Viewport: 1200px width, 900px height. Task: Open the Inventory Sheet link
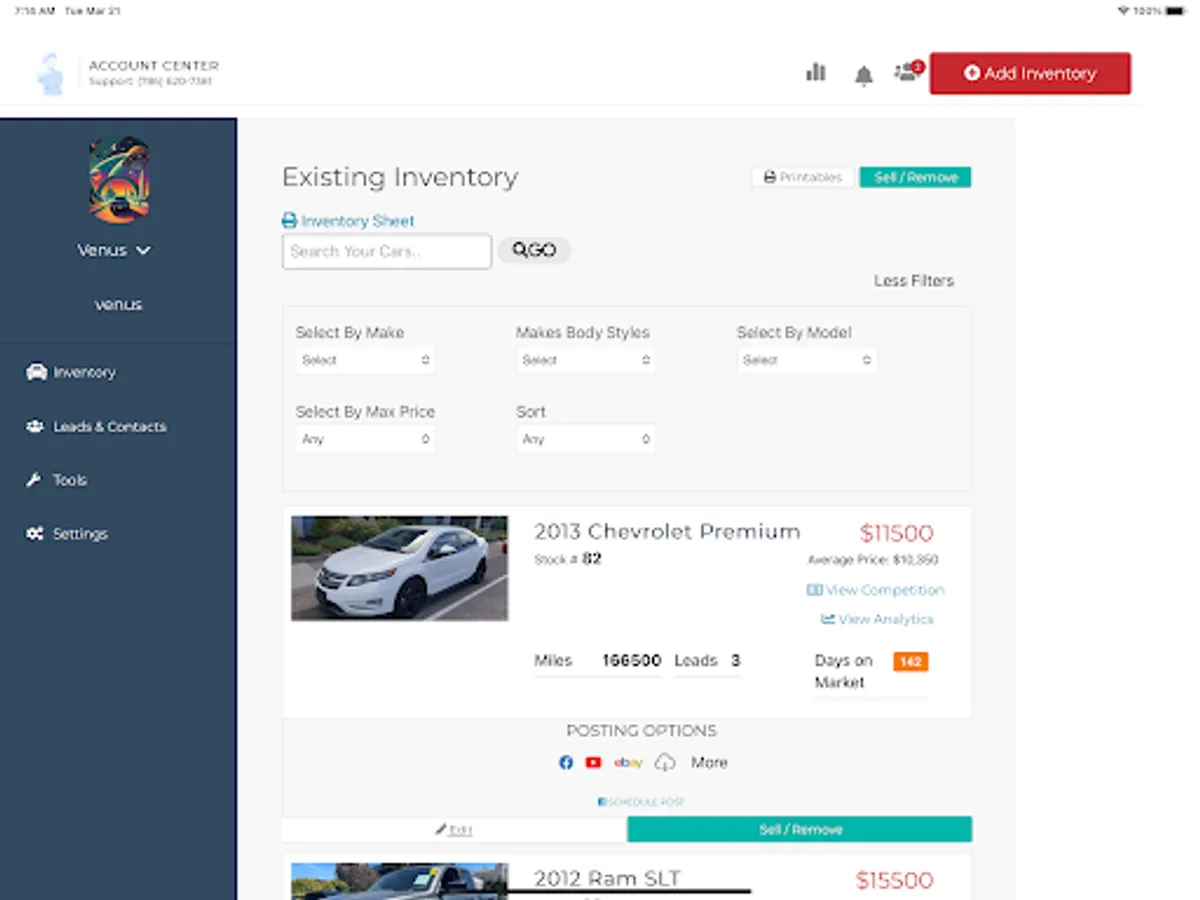point(348,221)
